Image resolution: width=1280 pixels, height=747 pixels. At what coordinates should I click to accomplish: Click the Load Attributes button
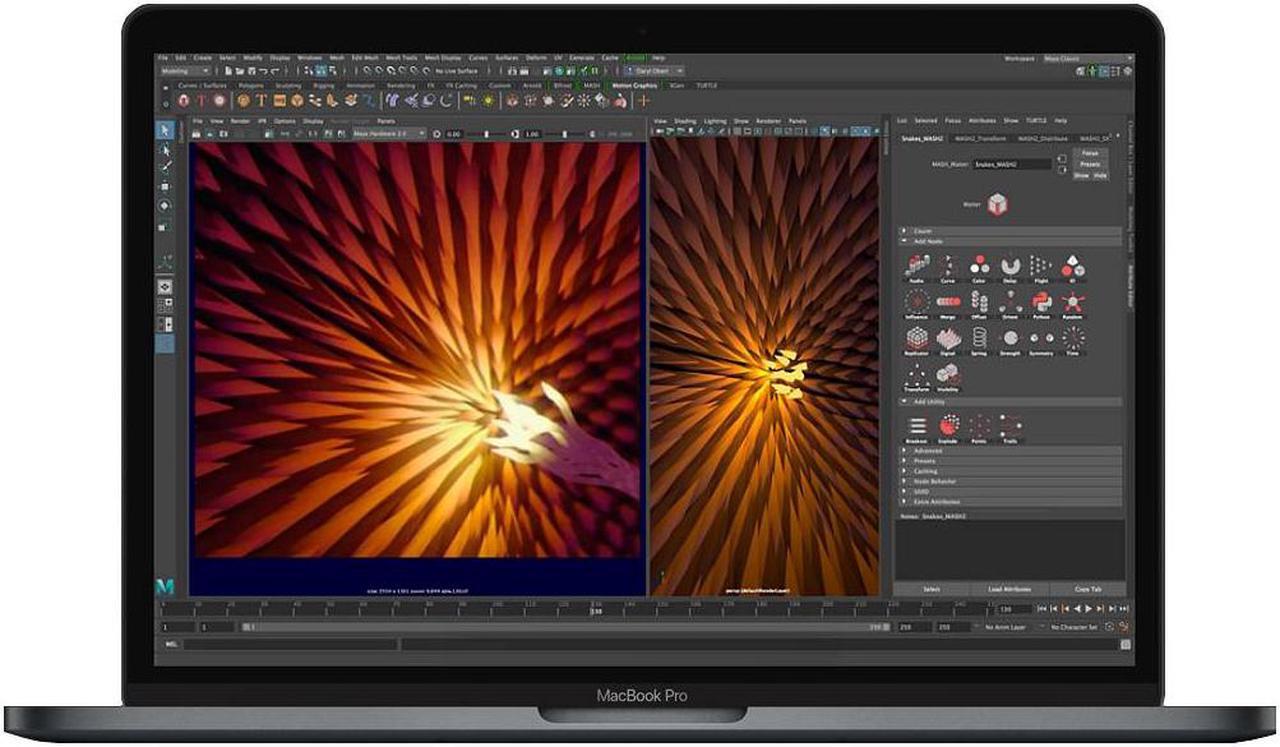pos(1010,589)
